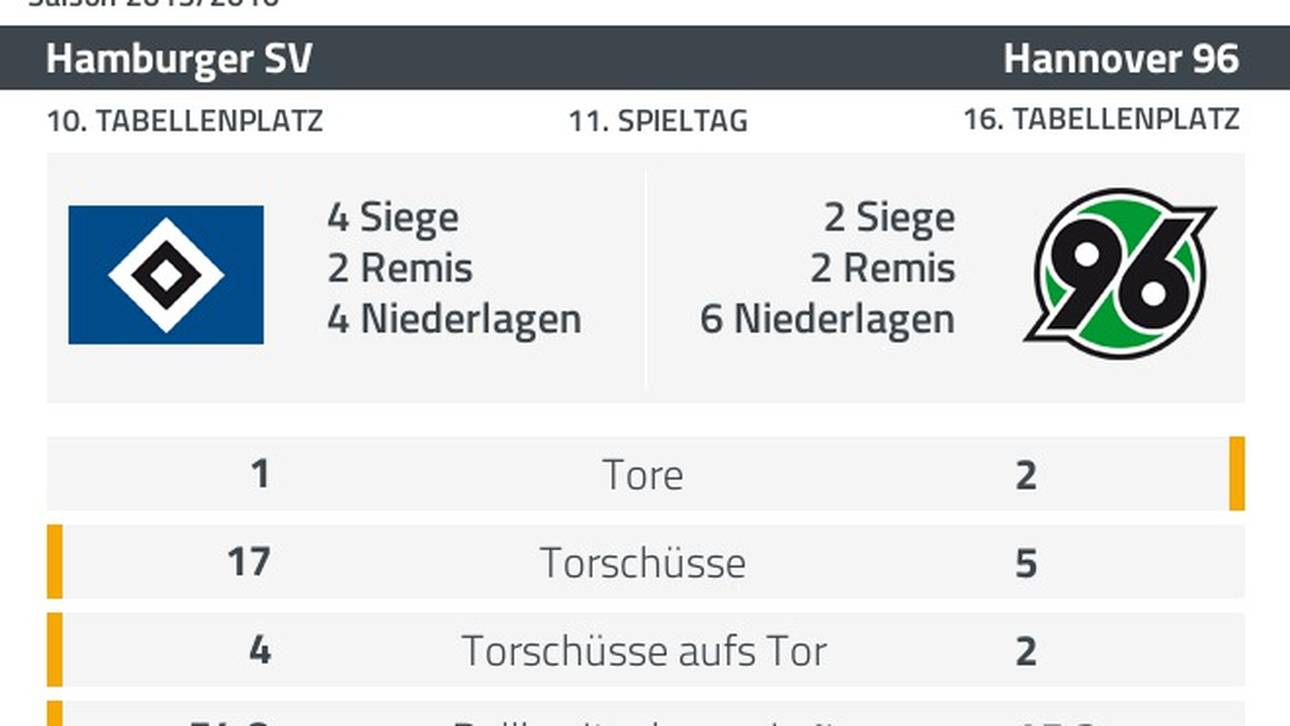Click Hannover's 5 Torschüsse value
The height and width of the screenshot is (726, 1290).
point(1026,563)
